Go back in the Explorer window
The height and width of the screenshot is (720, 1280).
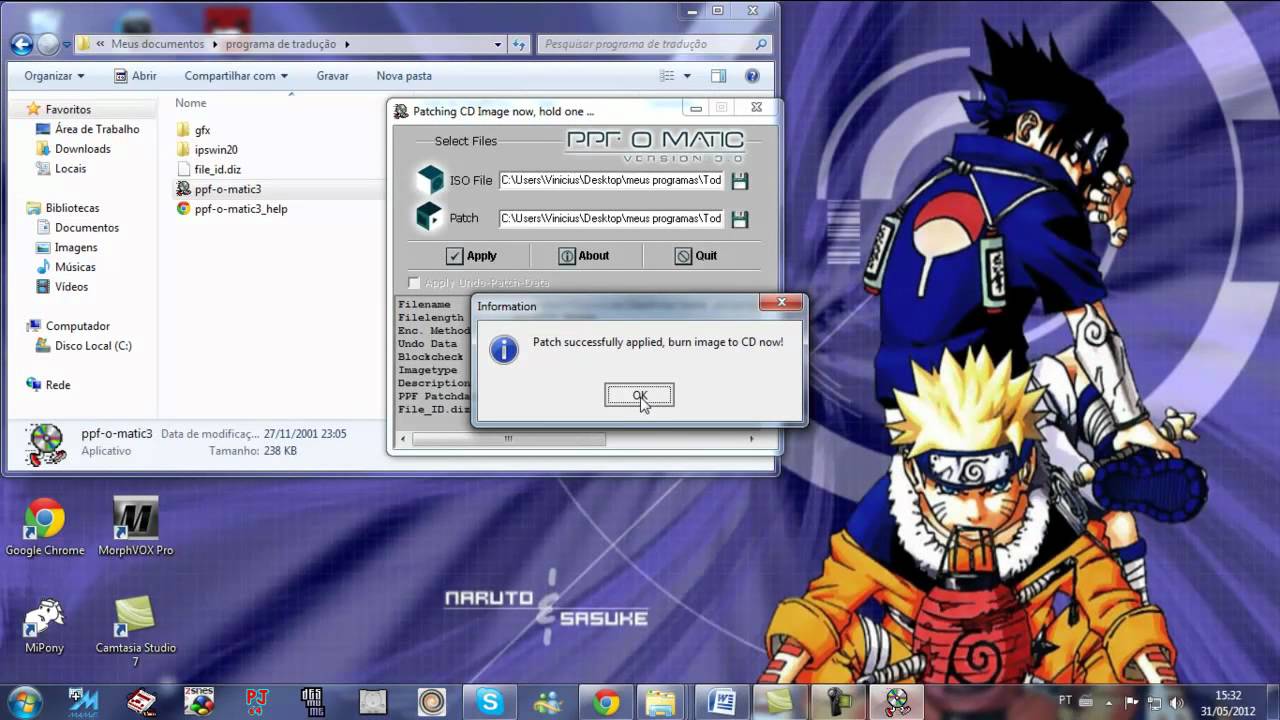click(x=21, y=44)
